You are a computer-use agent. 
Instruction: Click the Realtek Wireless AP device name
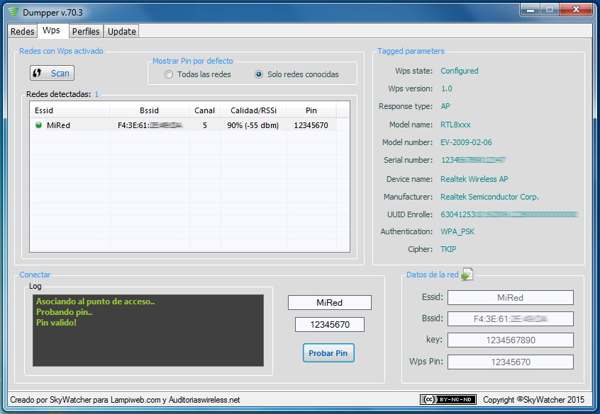[474, 179]
